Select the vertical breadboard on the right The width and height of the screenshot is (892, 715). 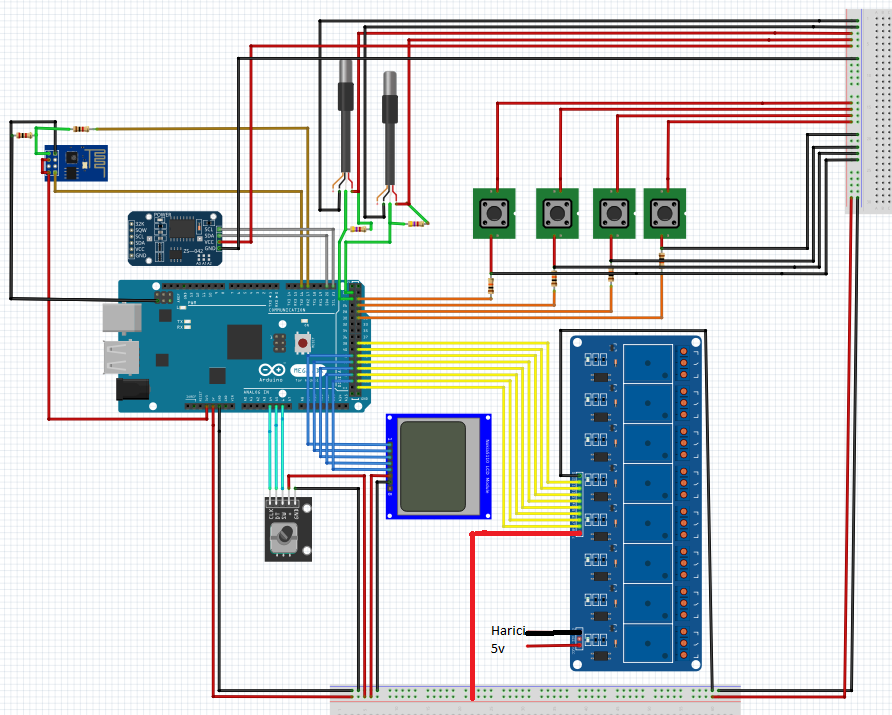(x=867, y=110)
